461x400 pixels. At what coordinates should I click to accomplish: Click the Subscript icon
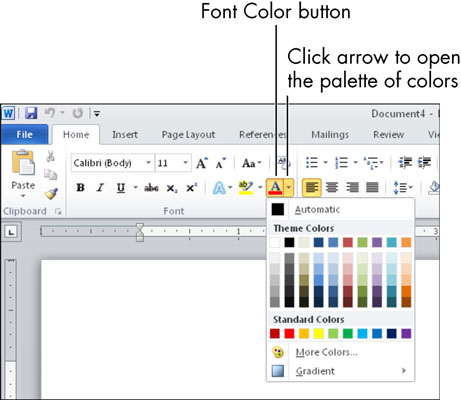click(172, 188)
